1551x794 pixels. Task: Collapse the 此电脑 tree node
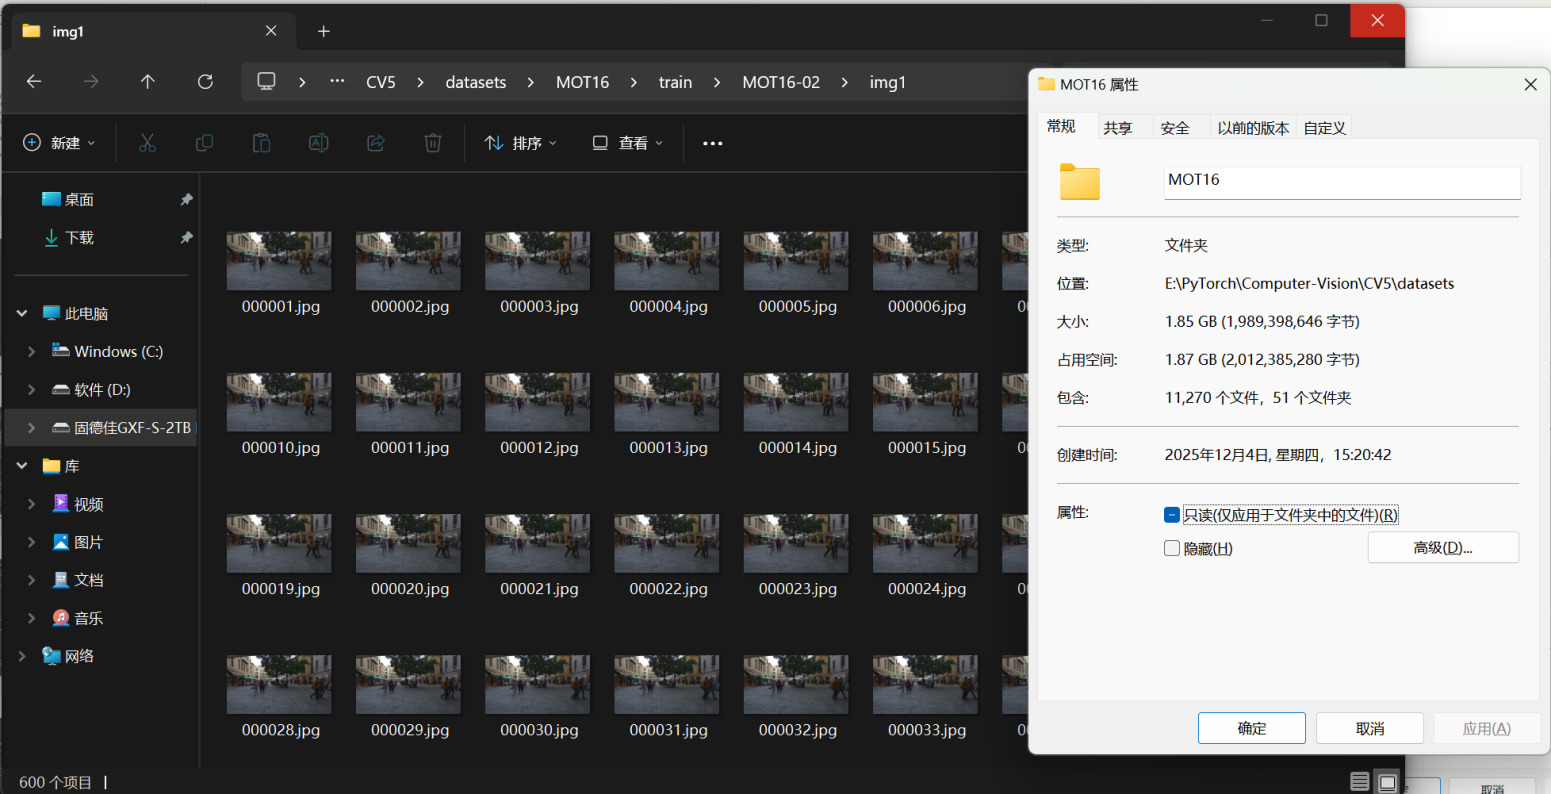click(22, 314)
